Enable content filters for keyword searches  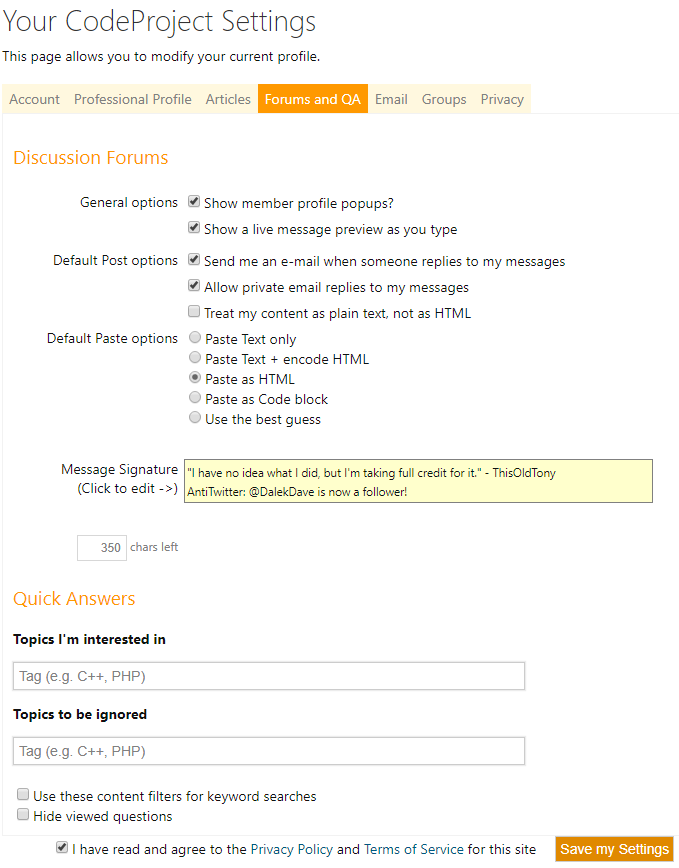tap(23, 795)
